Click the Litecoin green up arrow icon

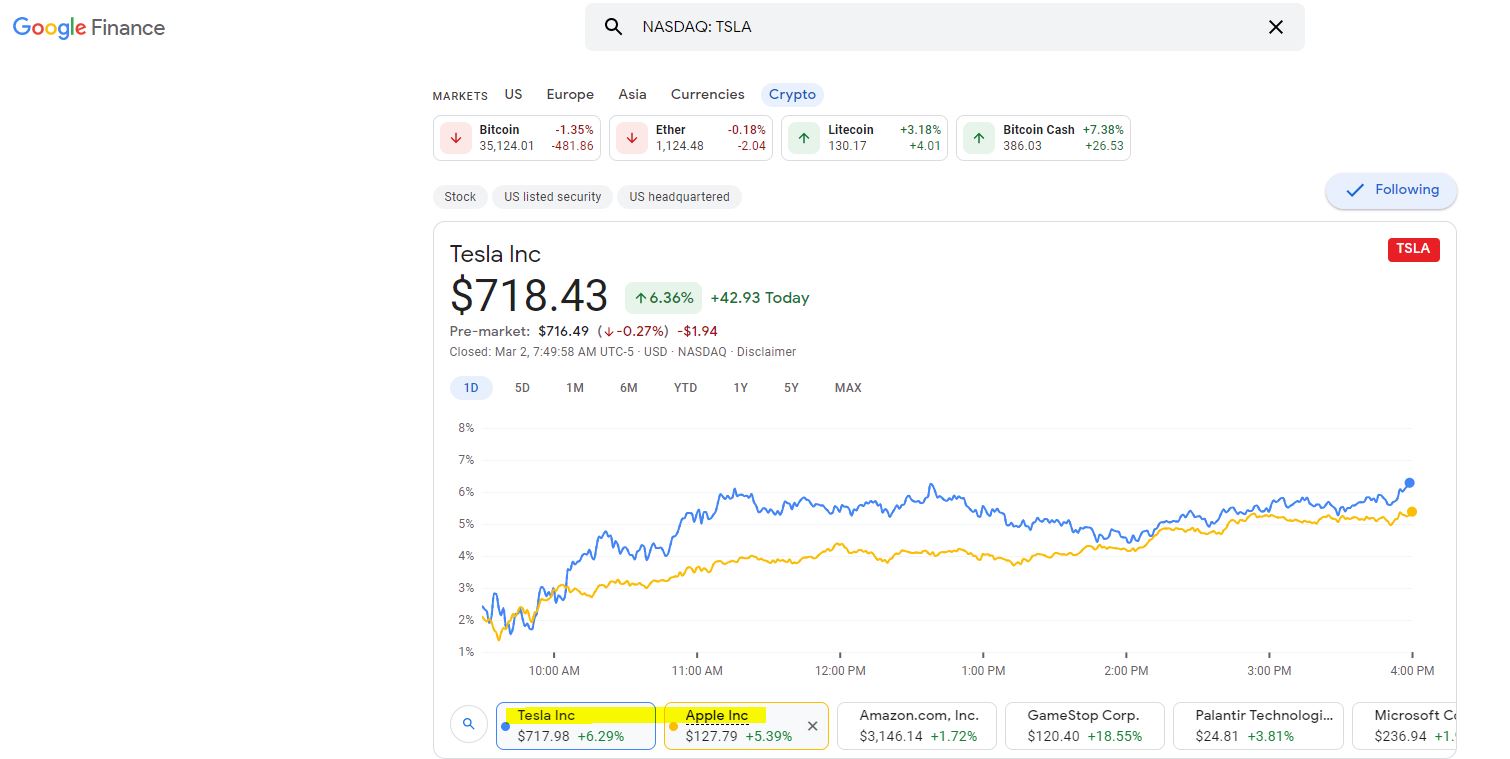(804, 138)
